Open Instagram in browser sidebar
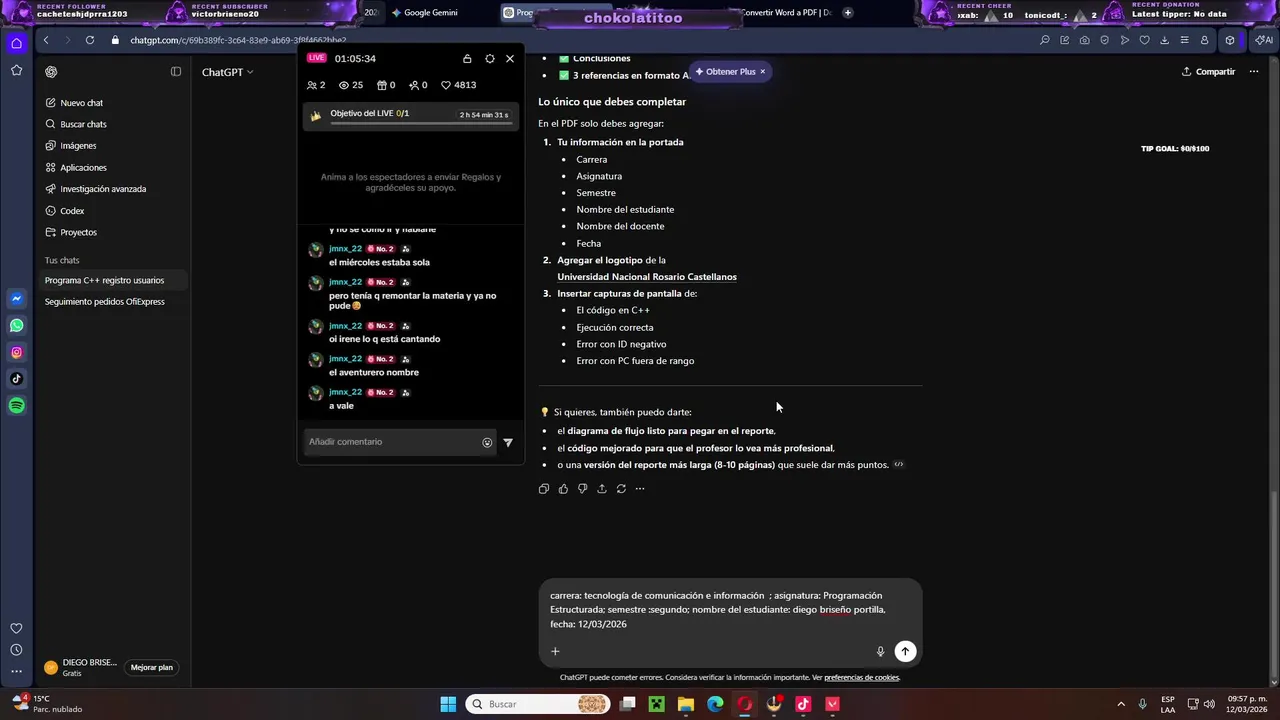 (16, 352)
